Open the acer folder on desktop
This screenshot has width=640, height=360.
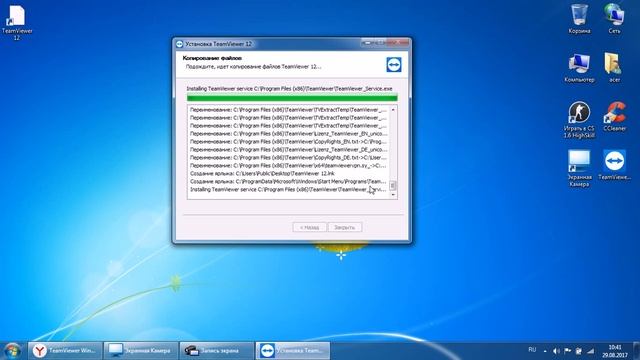[614, 67]
